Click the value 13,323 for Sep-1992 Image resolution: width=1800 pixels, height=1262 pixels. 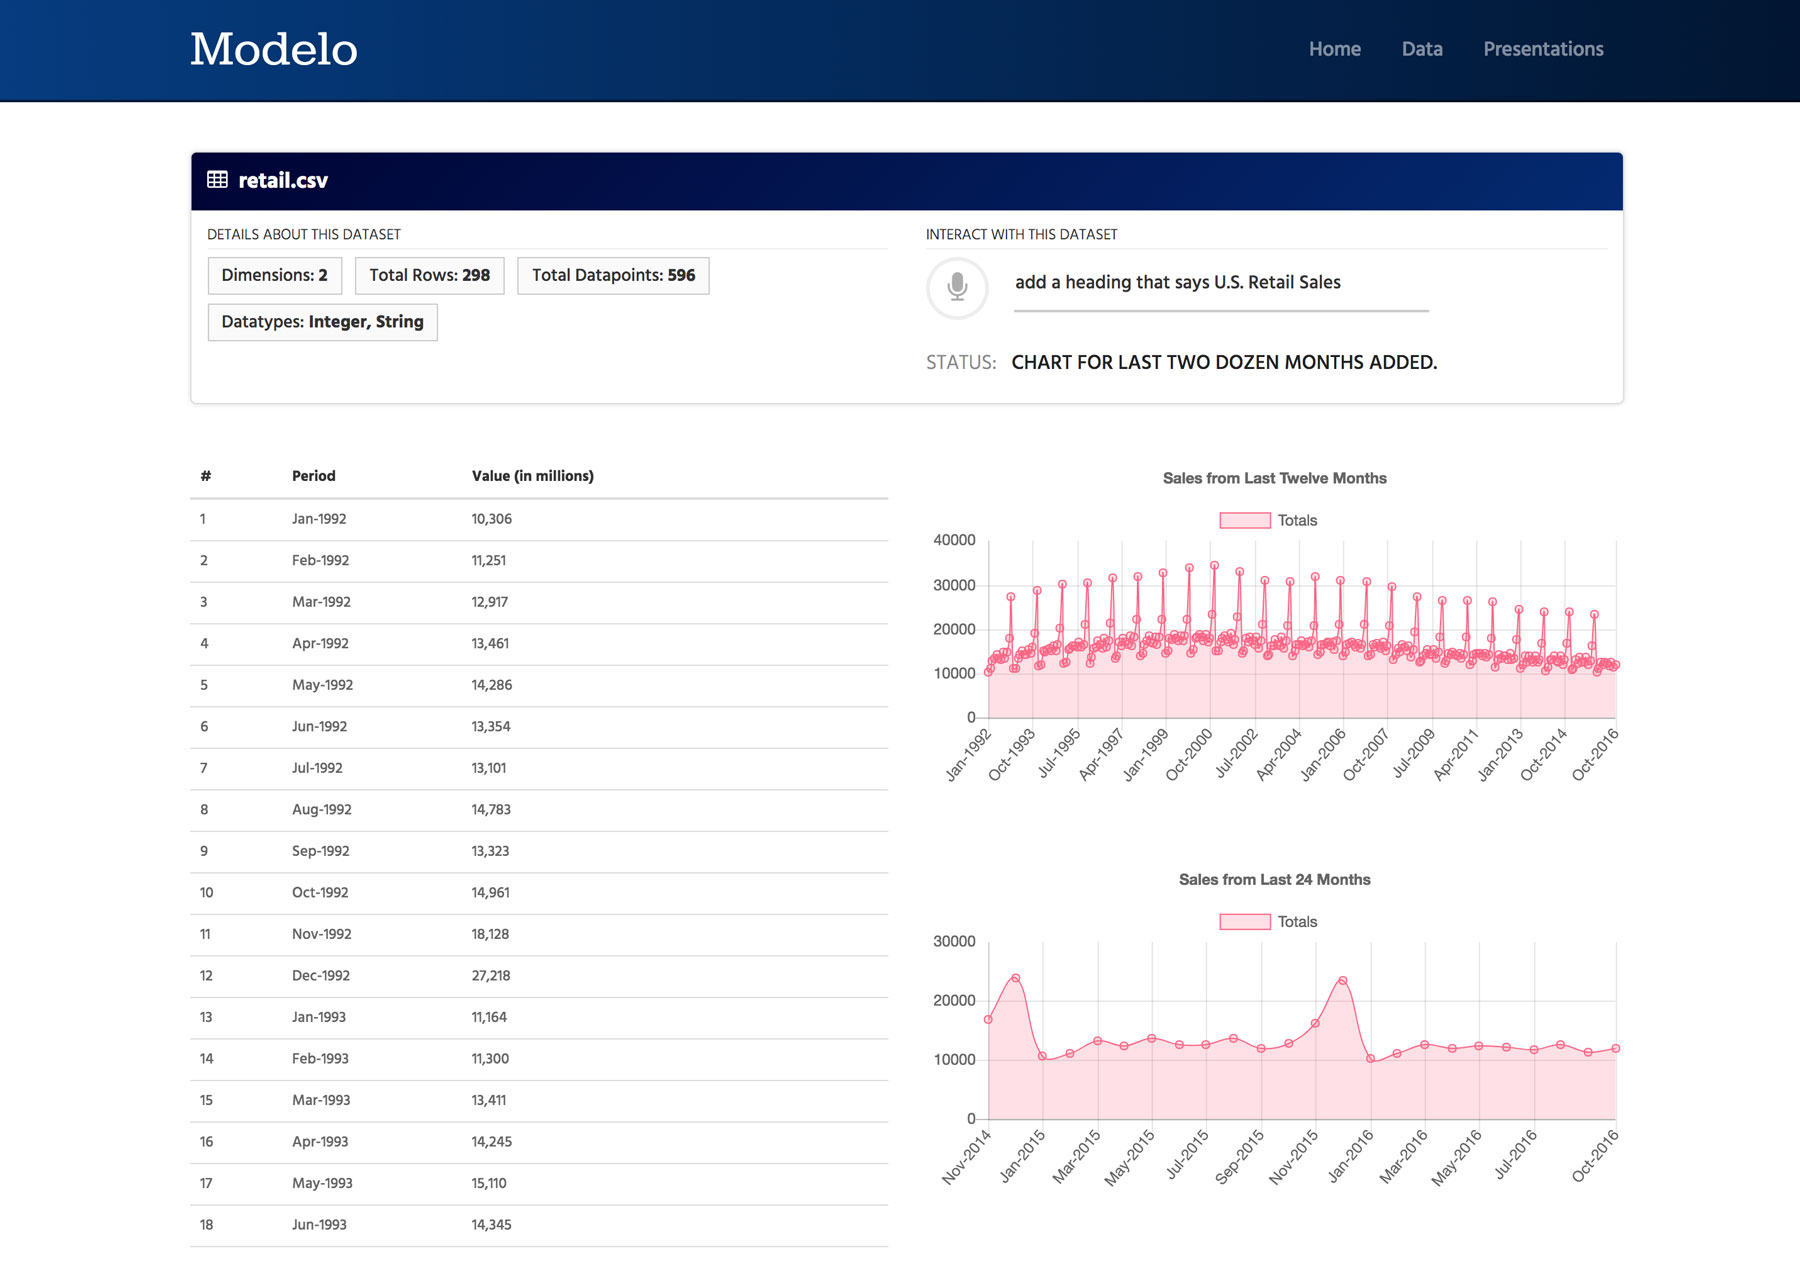[490, 851]
